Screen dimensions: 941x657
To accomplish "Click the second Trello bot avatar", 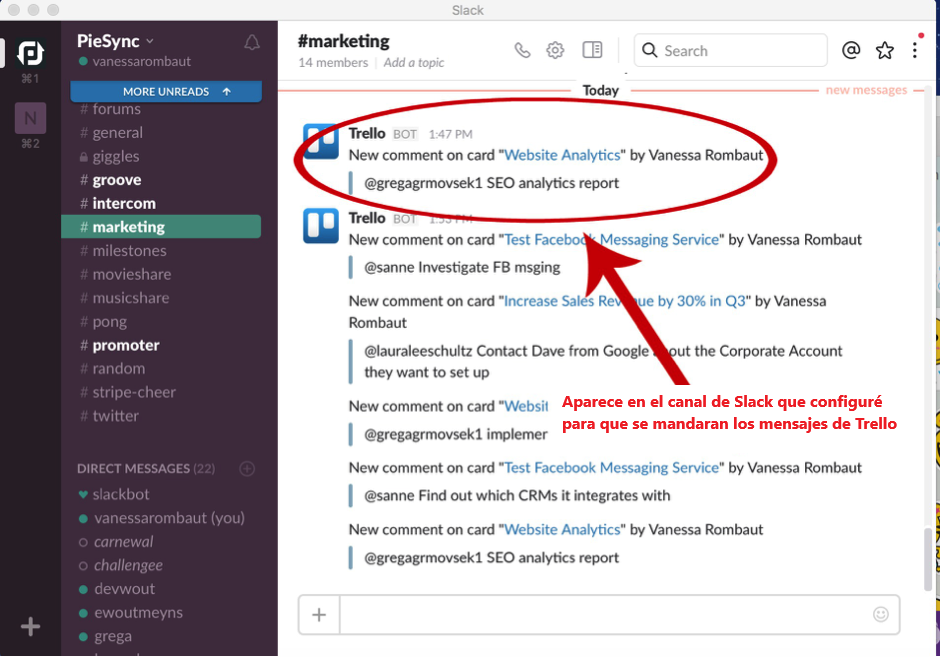I will coord(320,226).
